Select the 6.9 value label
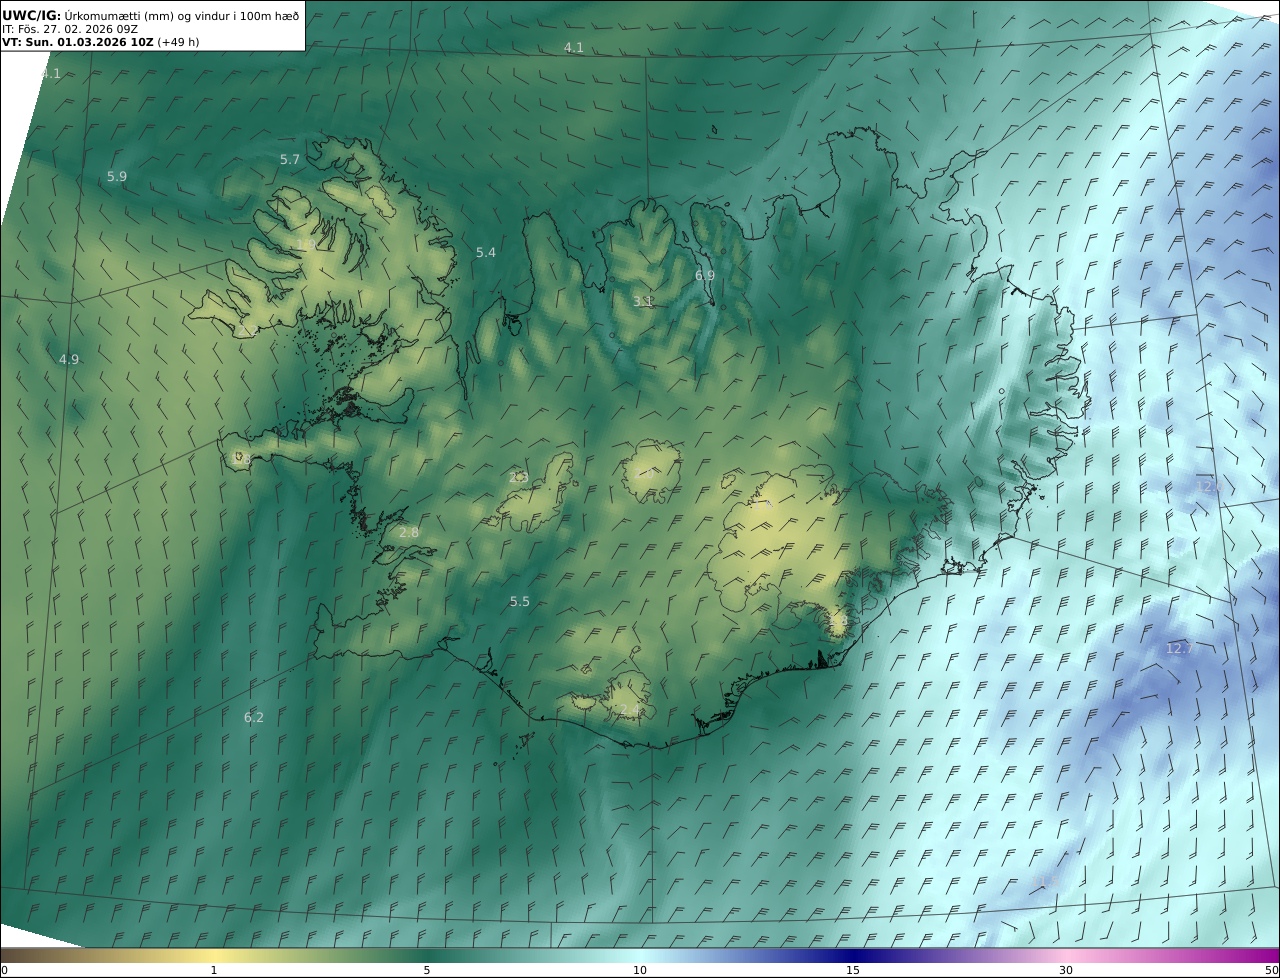 705,276
